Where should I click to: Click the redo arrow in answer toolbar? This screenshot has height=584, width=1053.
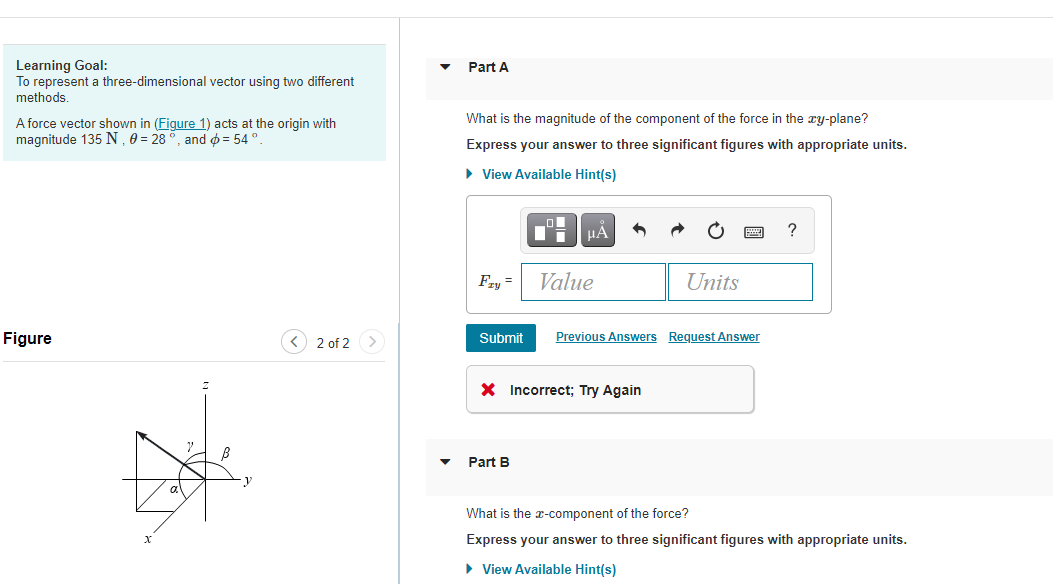coord(677,229)
